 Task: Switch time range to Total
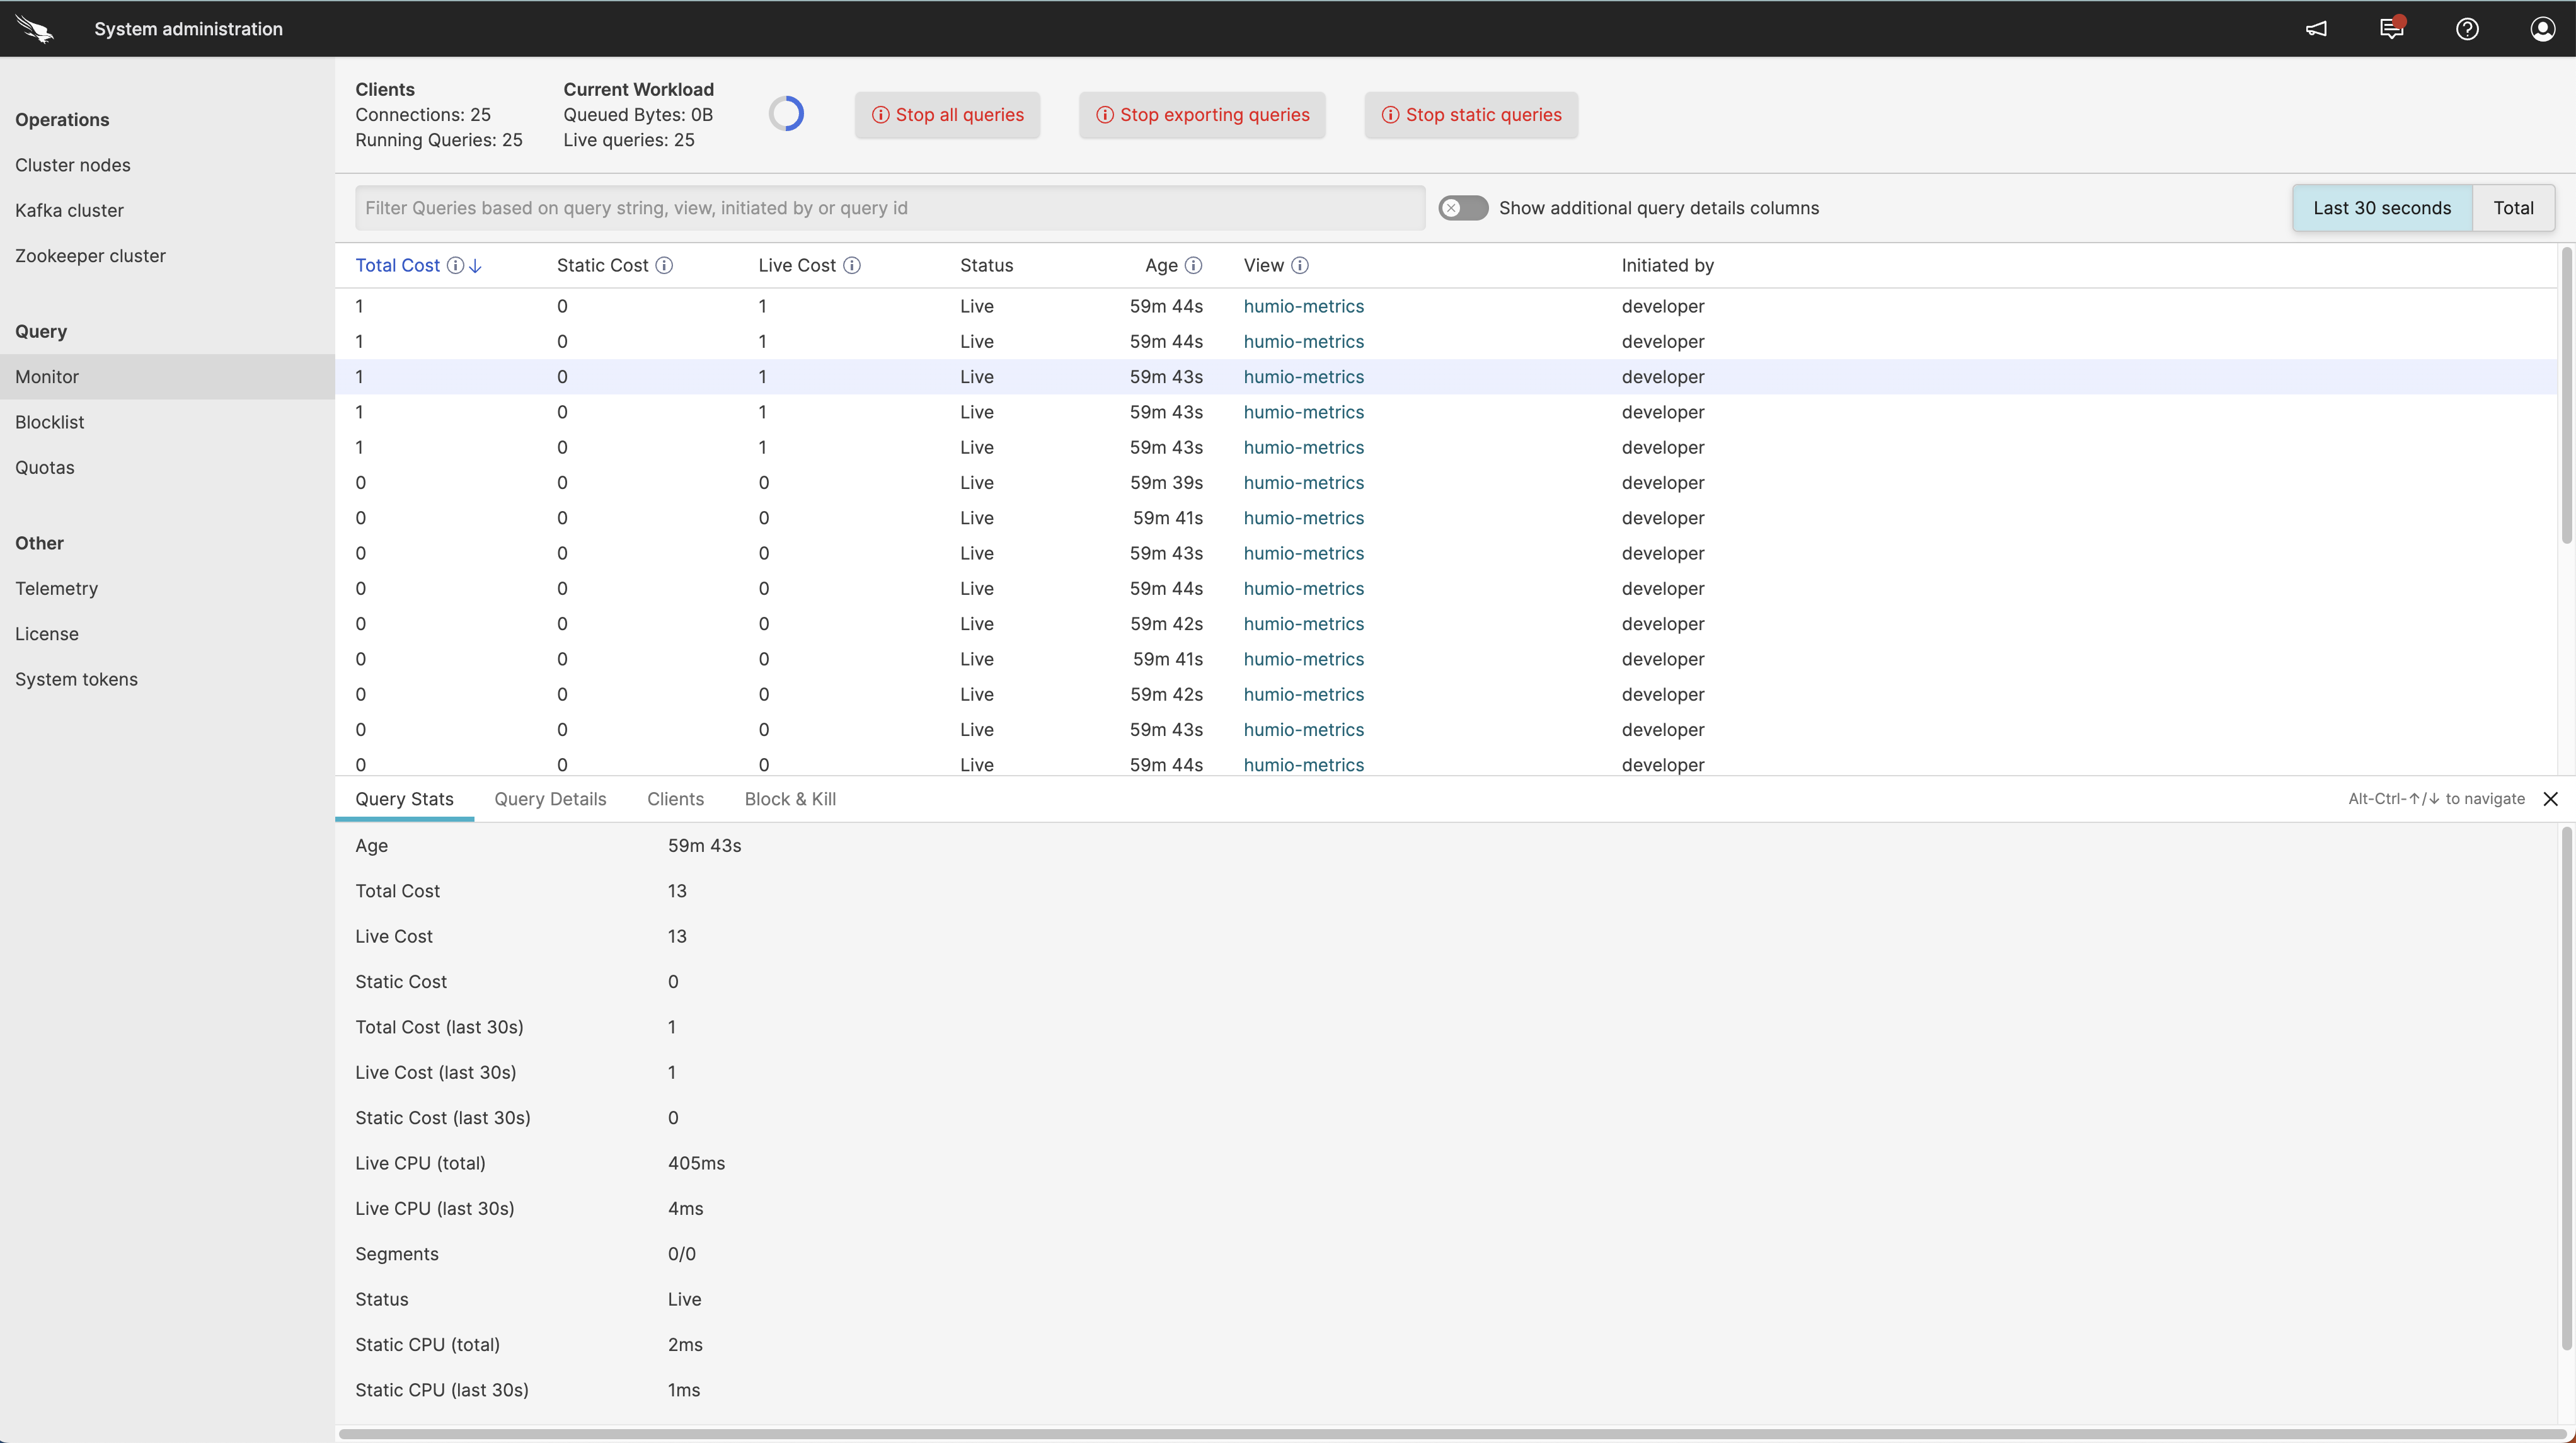[2513, 207]
